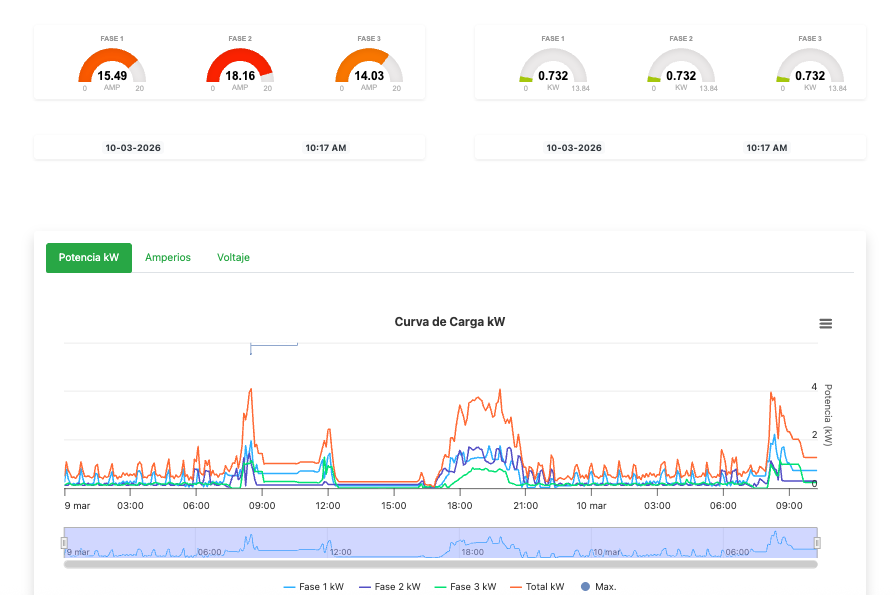Click the Fase 1 KW gauge
The width and height of the screenshot is (895, 595).
click(x=553, y=69)
